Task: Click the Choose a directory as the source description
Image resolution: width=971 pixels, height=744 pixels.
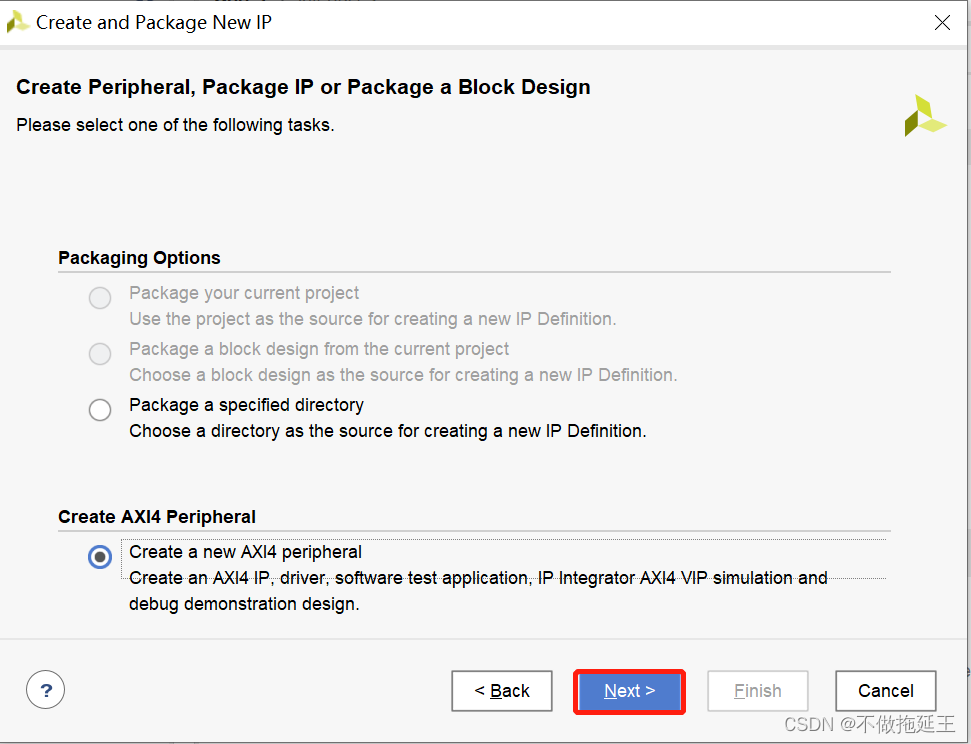Action: point(388,431)
